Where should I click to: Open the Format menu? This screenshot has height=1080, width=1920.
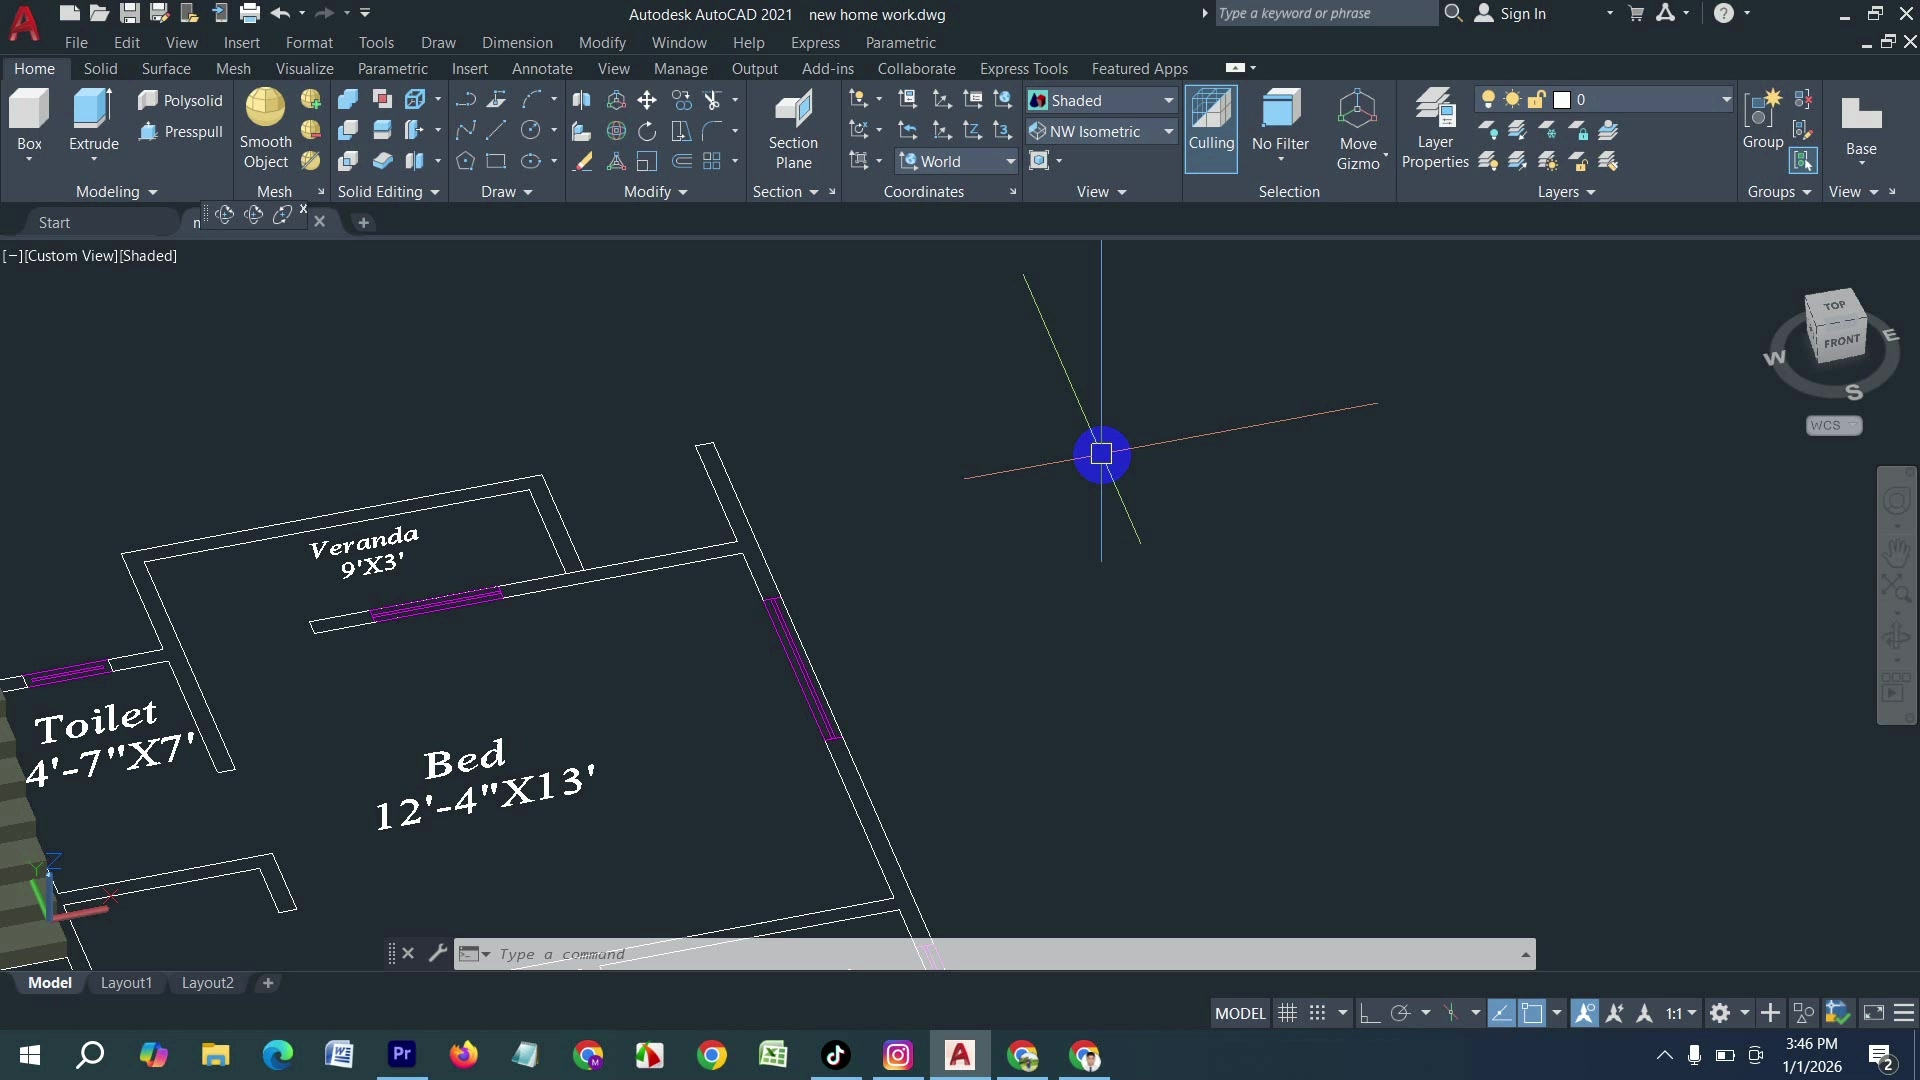309,42
